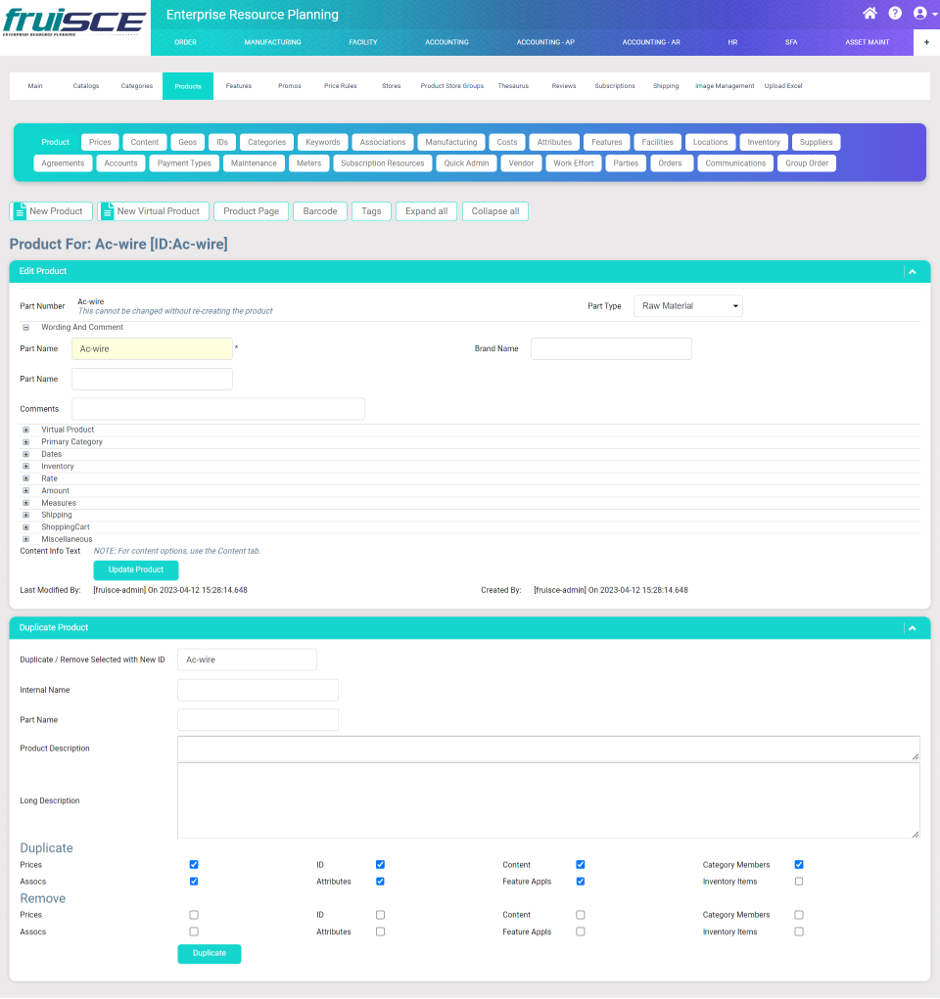940x999 pixels.
Task: Expand the Dates section
Action: [x=26, y=454]
